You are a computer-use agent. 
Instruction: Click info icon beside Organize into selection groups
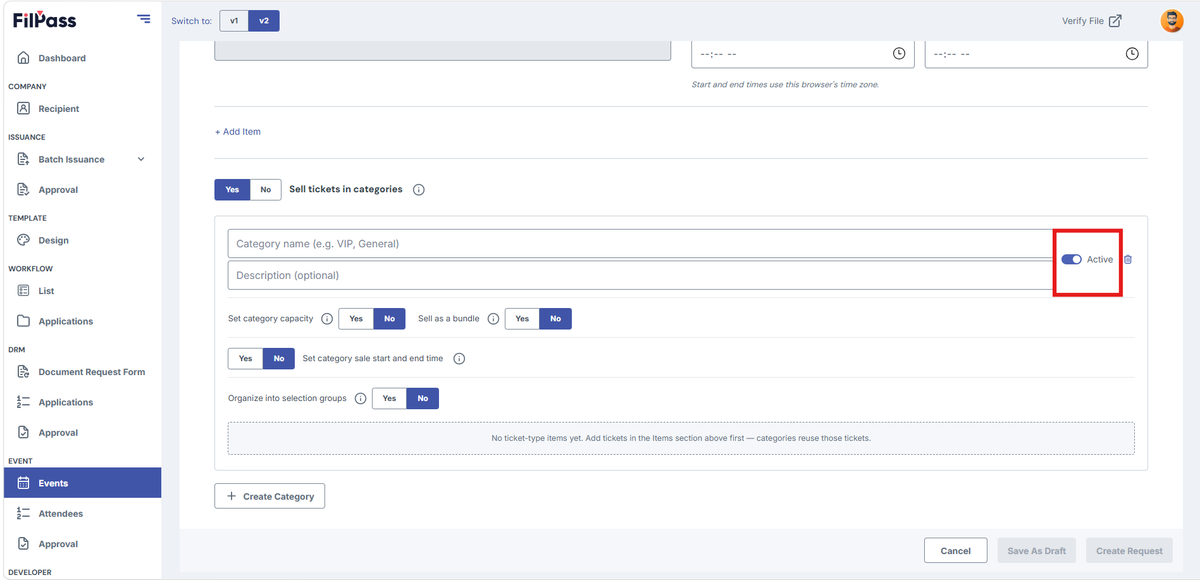click(x=361, y=398)
